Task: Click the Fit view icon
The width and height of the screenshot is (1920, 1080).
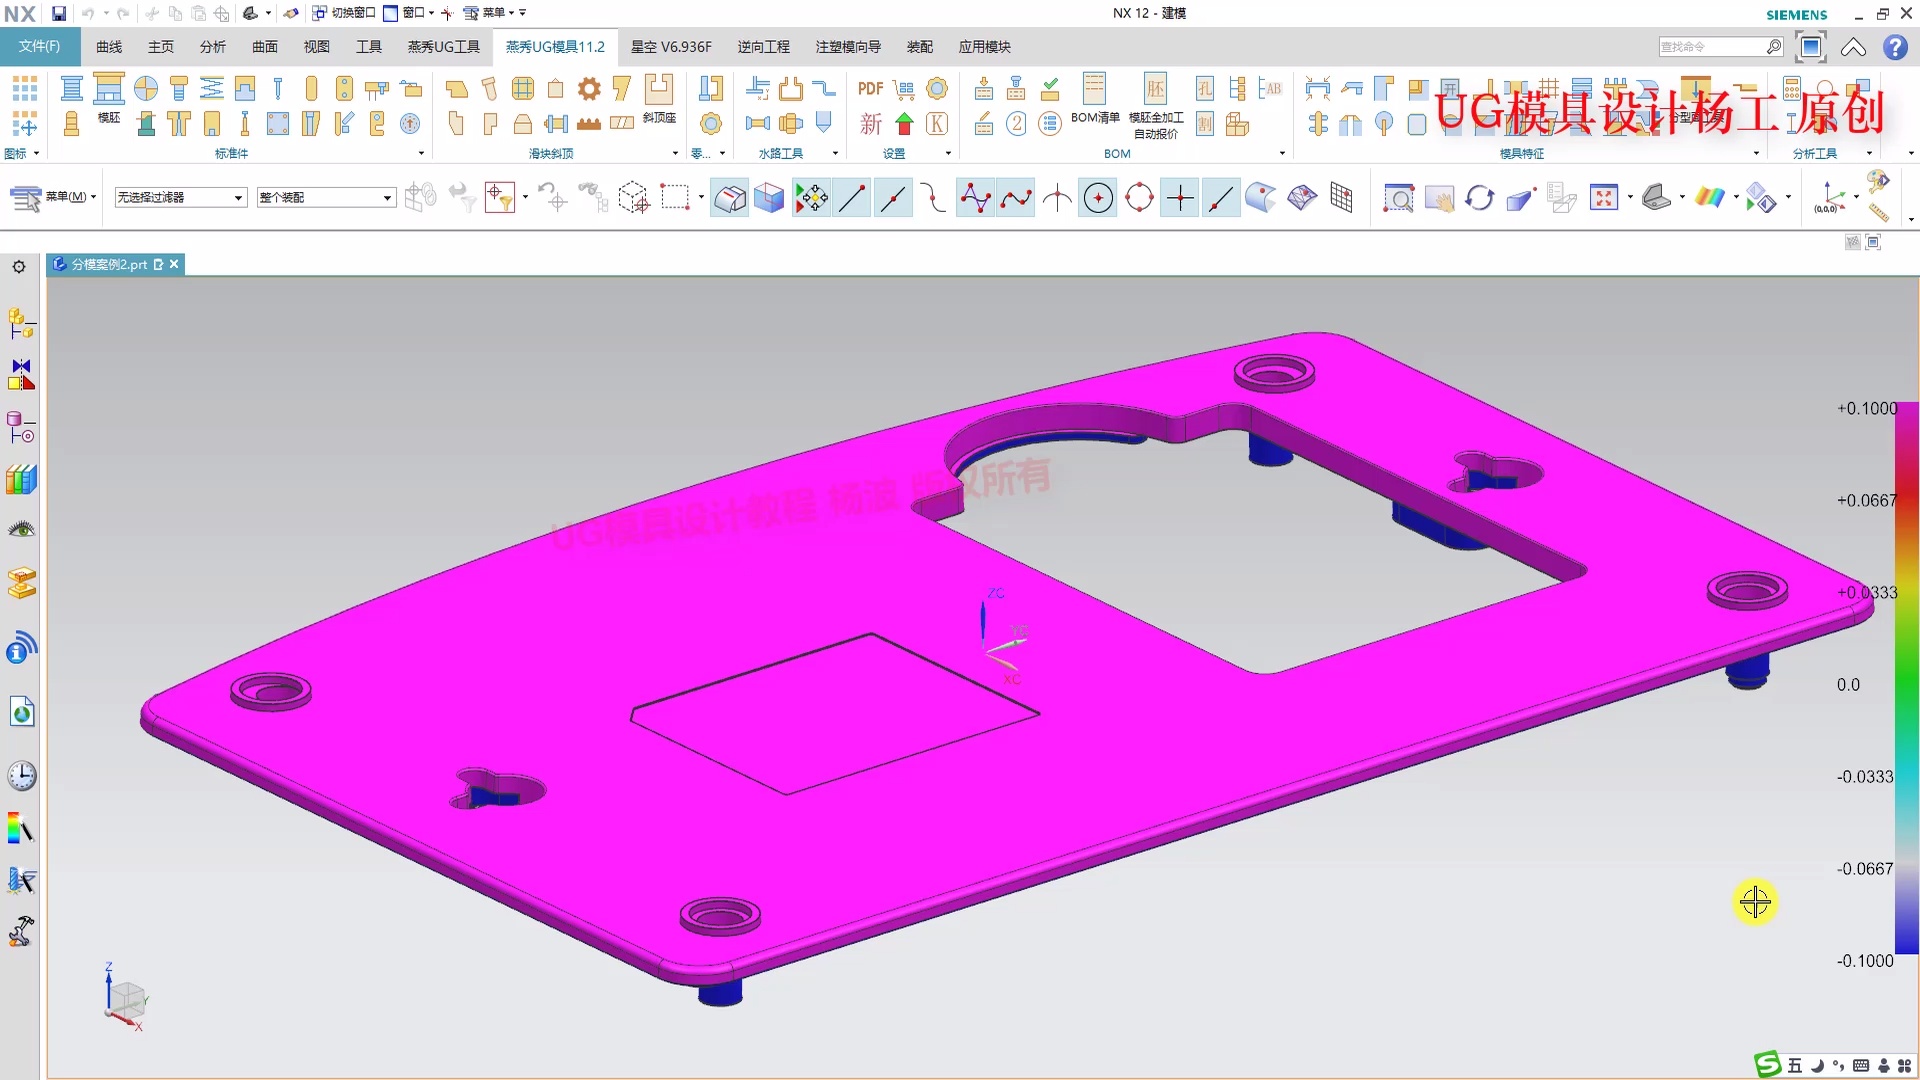Action: [1604, 198]
